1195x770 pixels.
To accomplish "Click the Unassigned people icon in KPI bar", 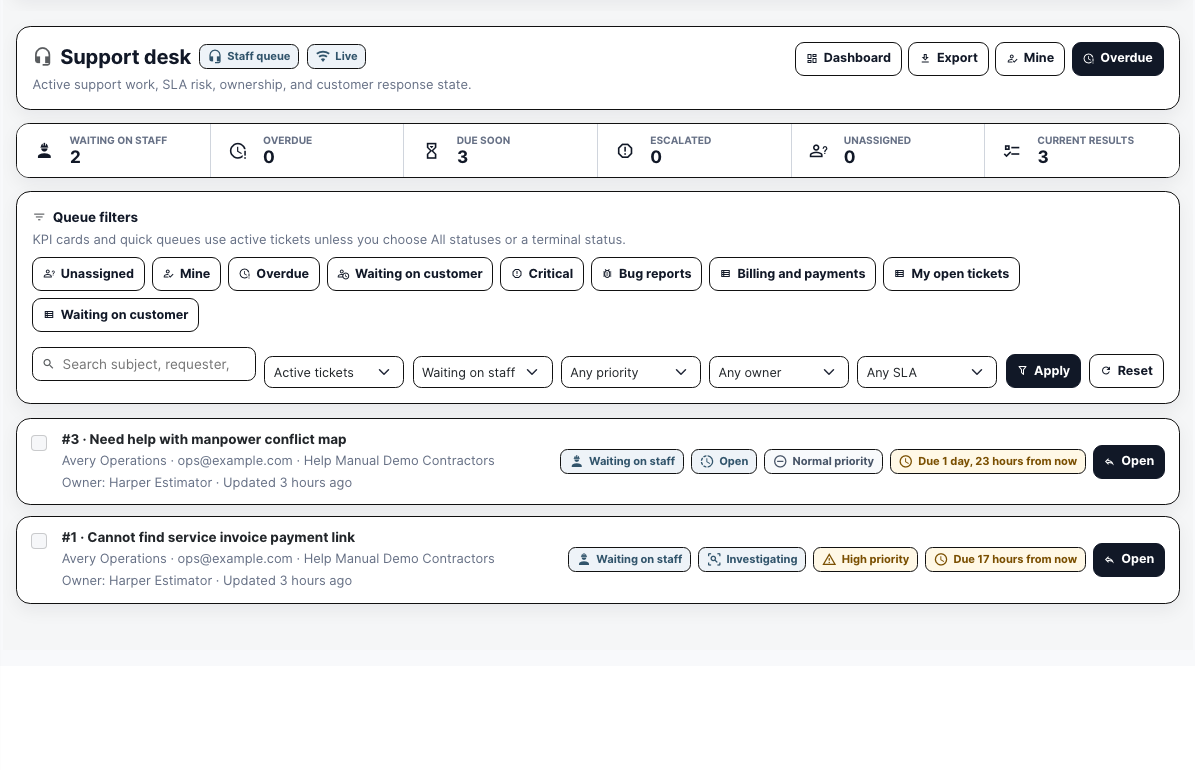I will point(819,151).
